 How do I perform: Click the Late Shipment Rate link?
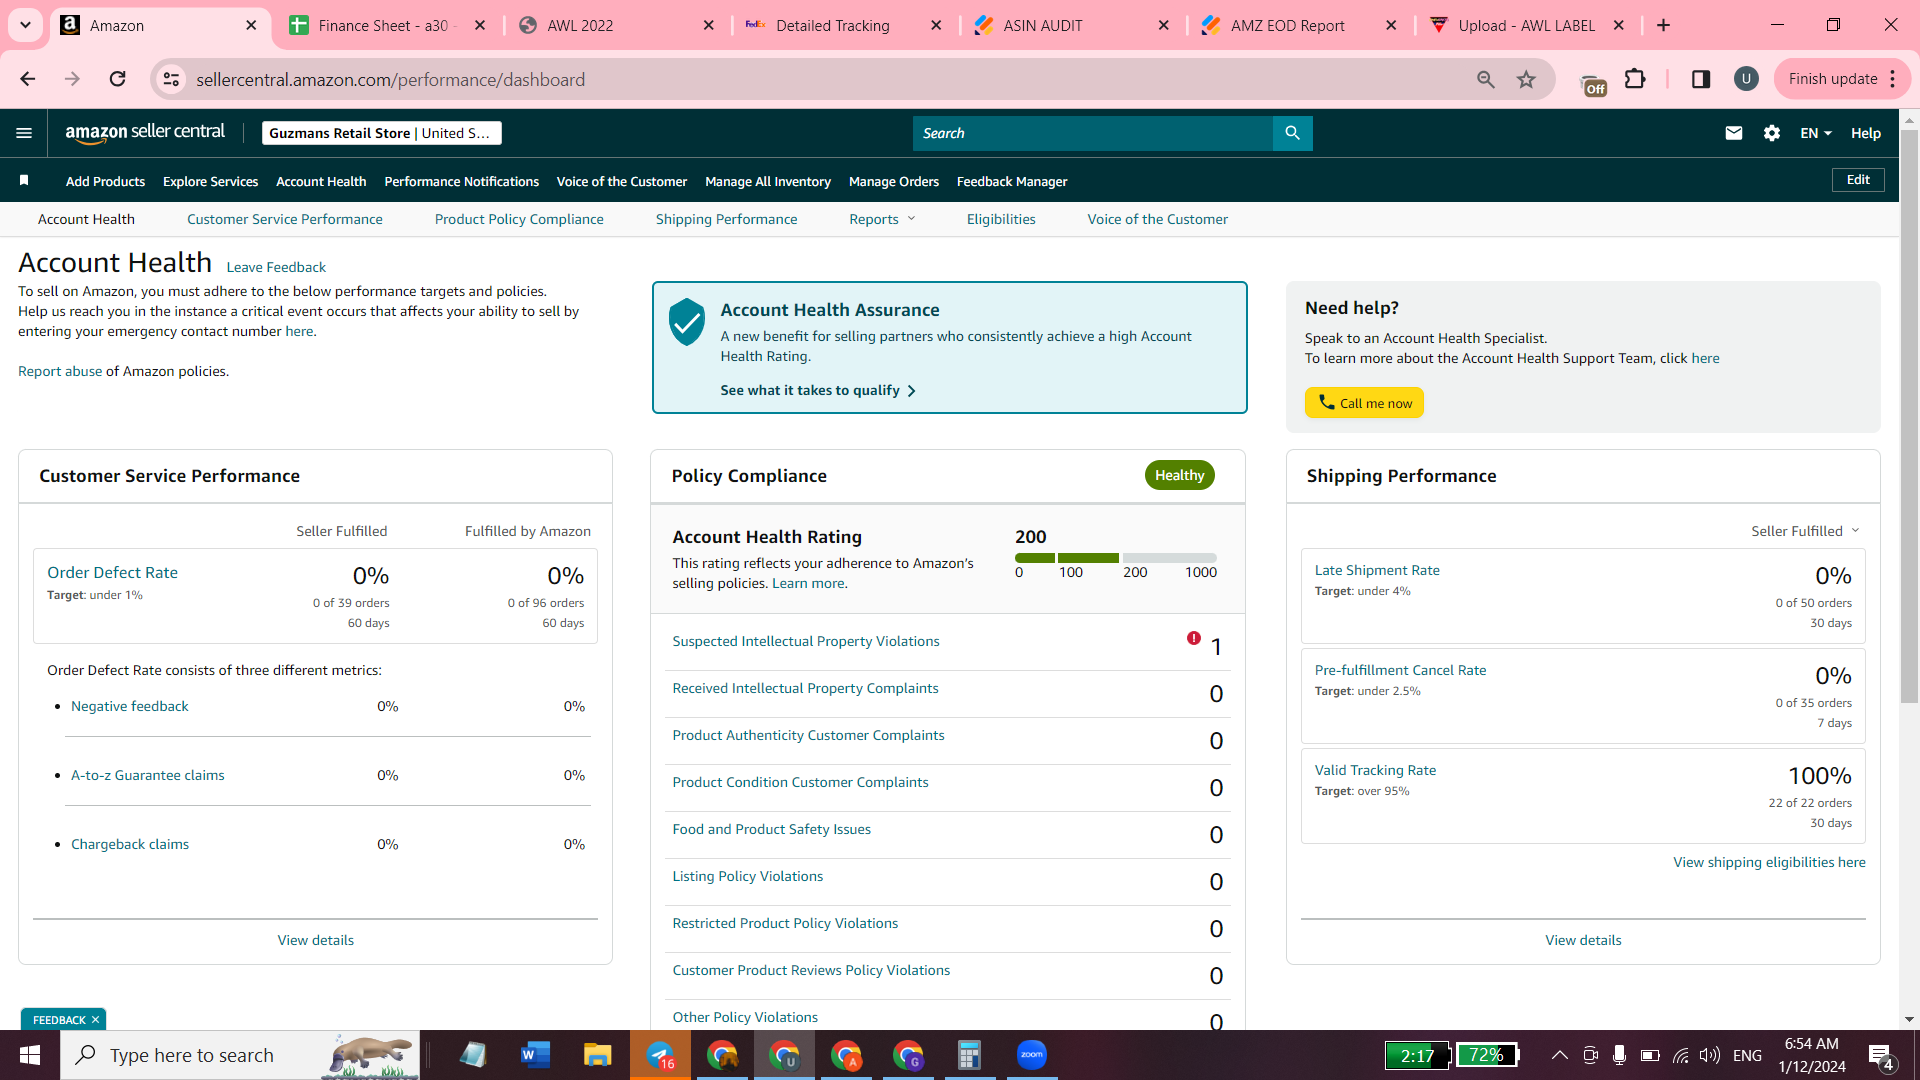coord(1377,570)
